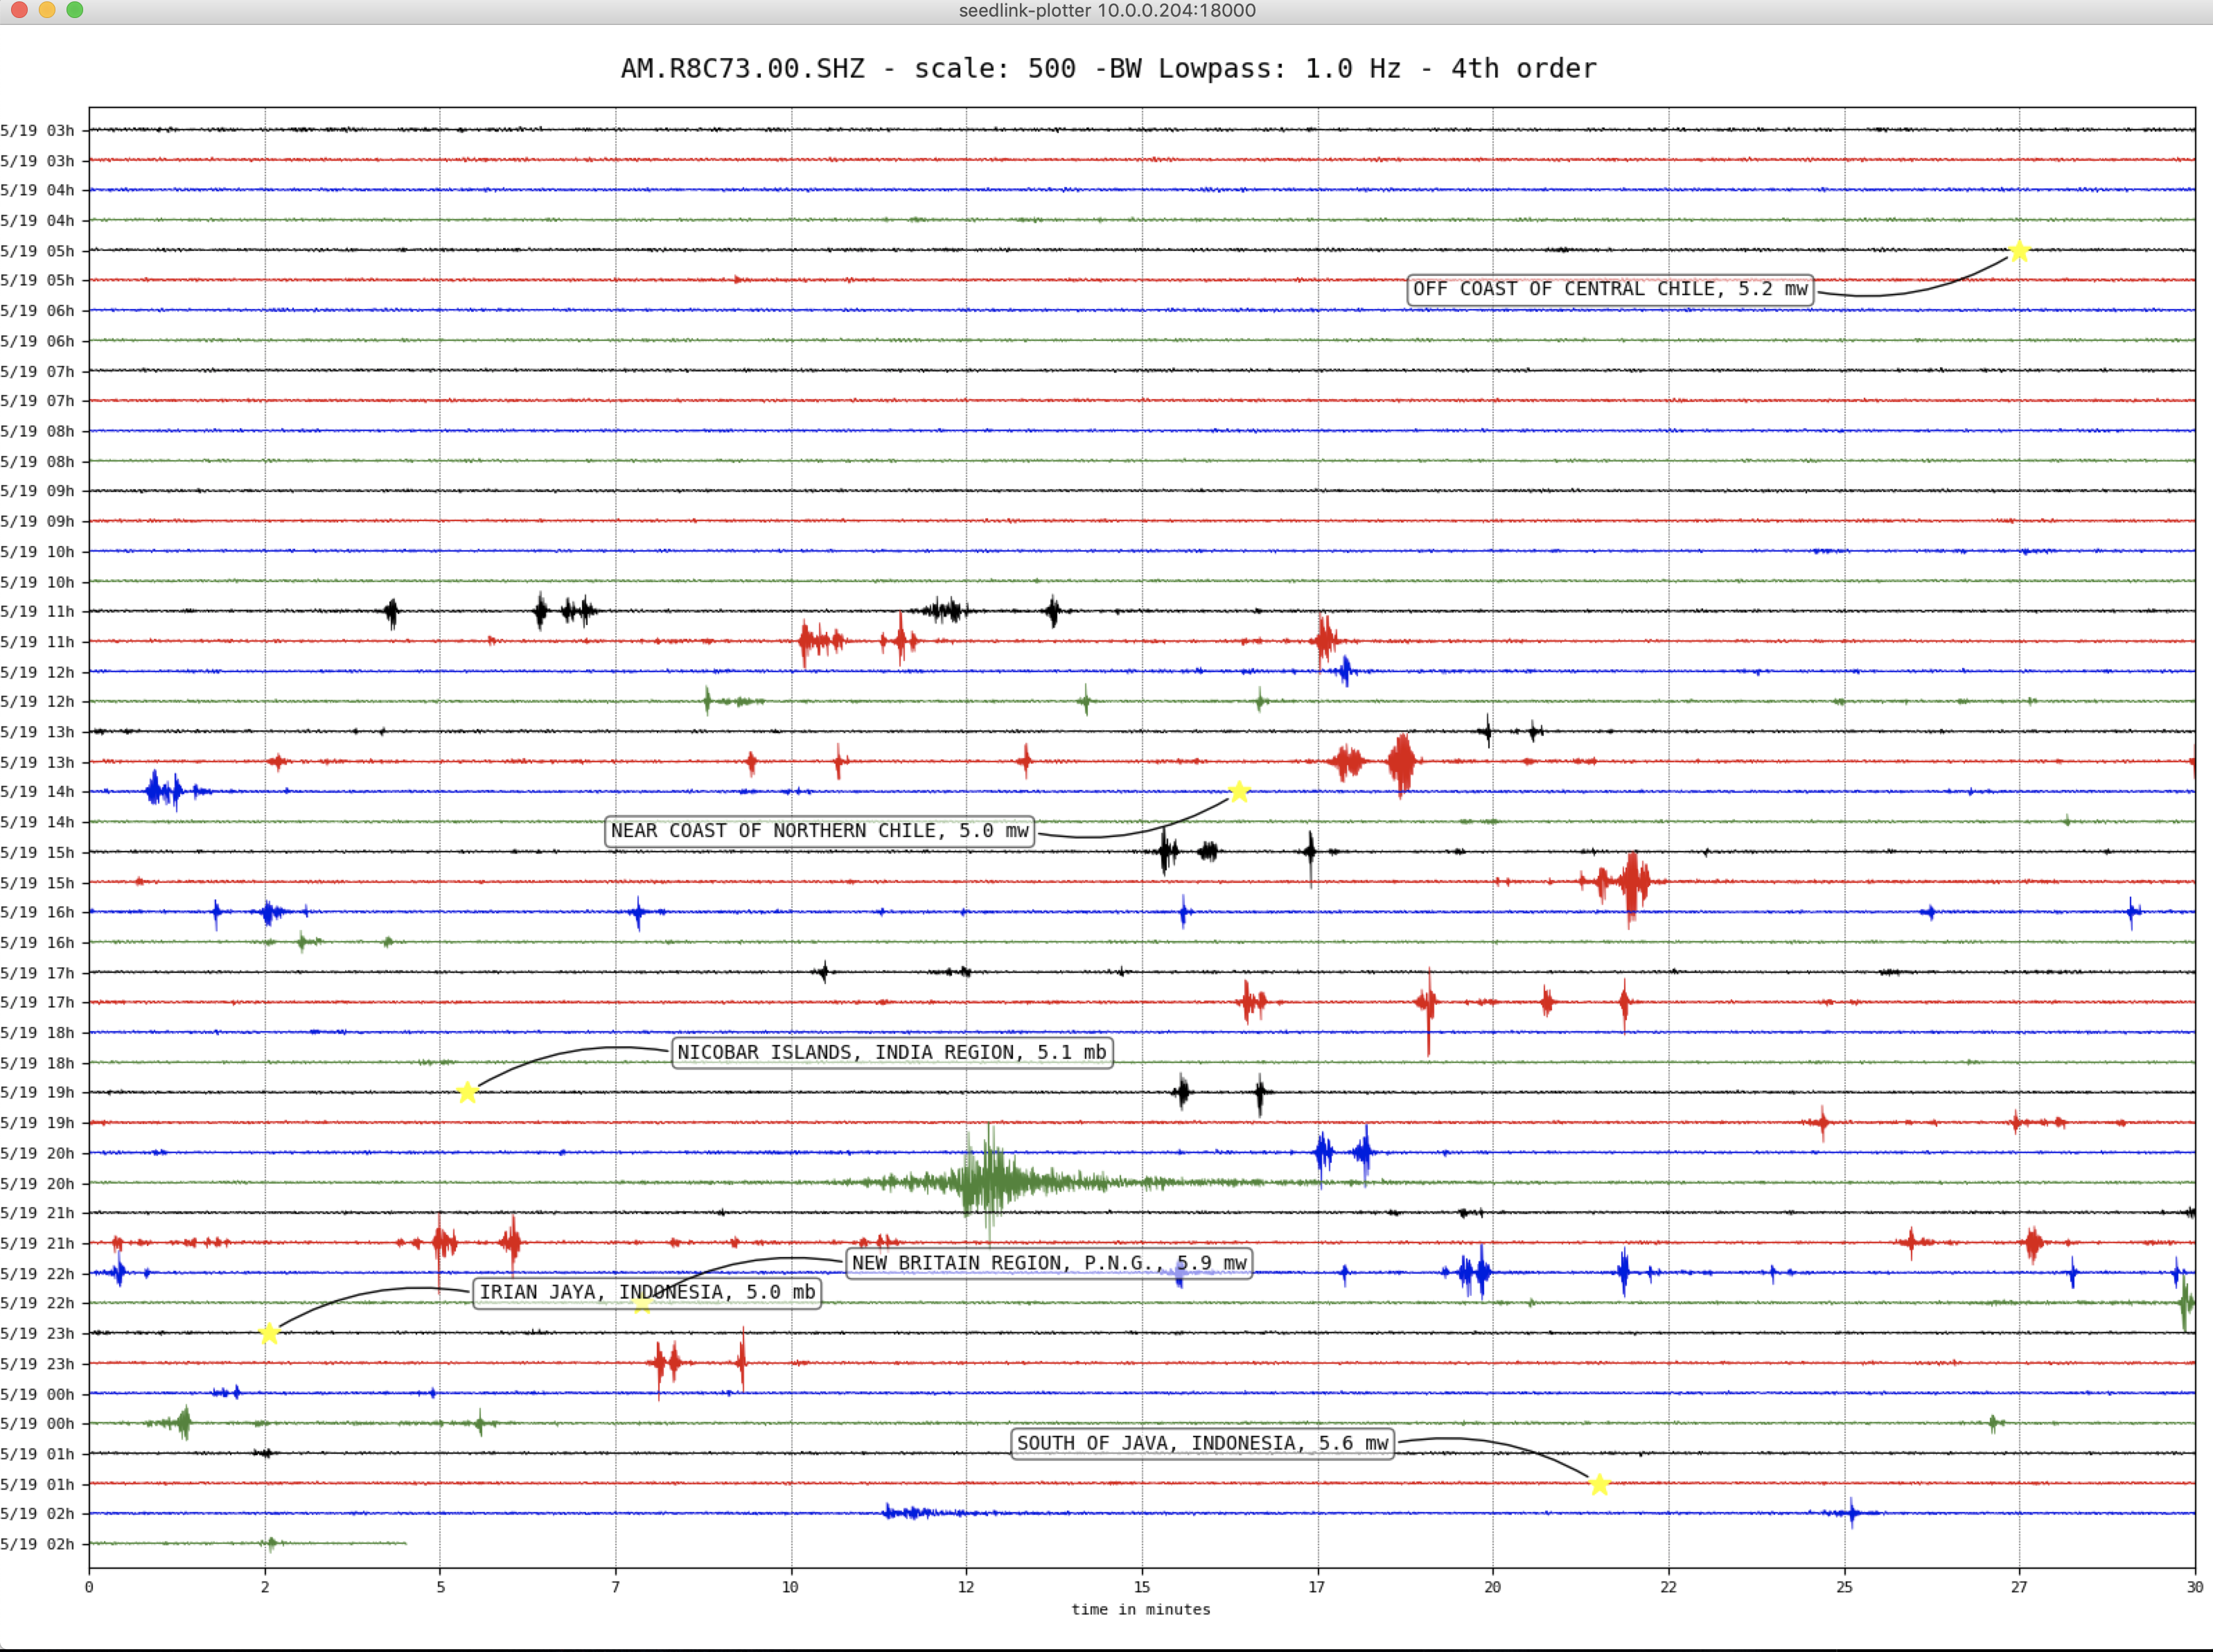Click the x-axis tick label 2

[265, 1587]
